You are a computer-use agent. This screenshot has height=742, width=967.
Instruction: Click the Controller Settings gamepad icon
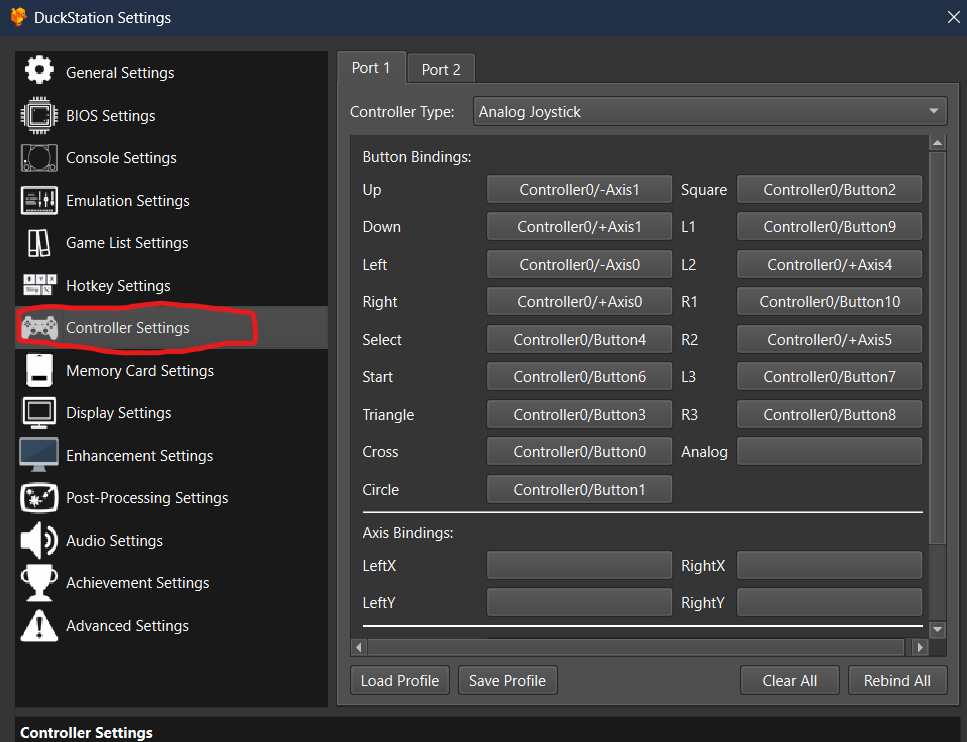39,328
